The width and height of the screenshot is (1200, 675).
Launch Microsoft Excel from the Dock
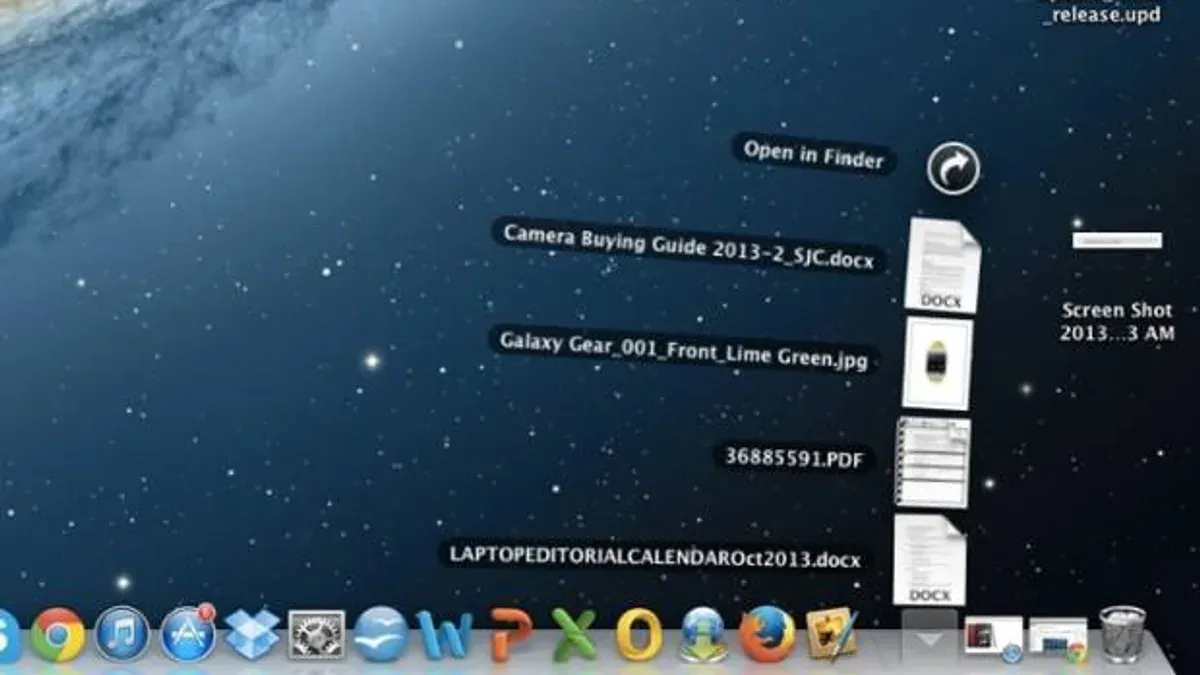coord(574,635)
